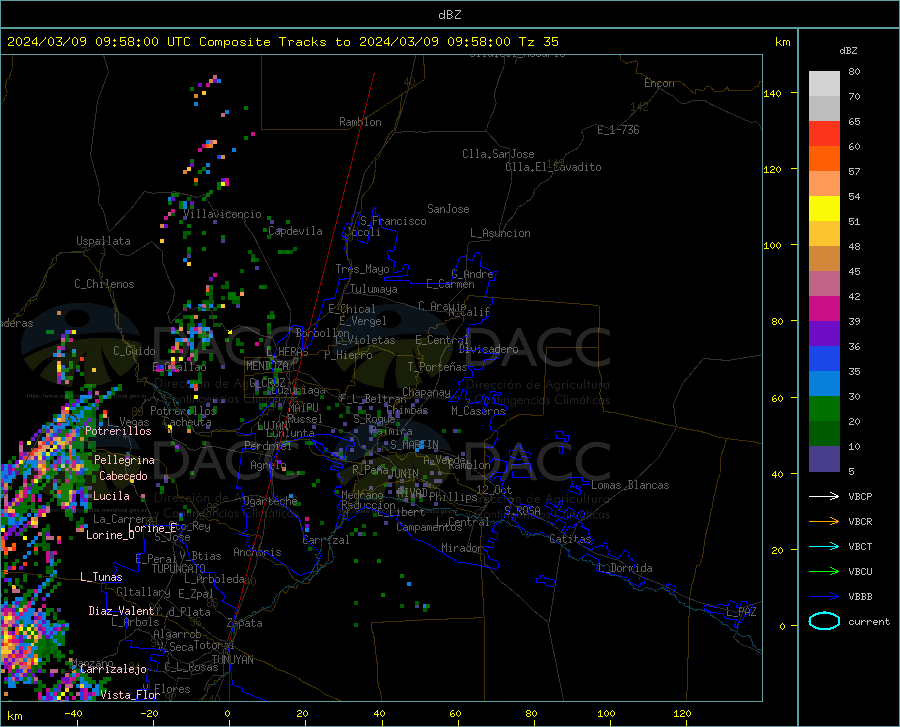Click the orange VBCR arrow symbol

point(824,522)
